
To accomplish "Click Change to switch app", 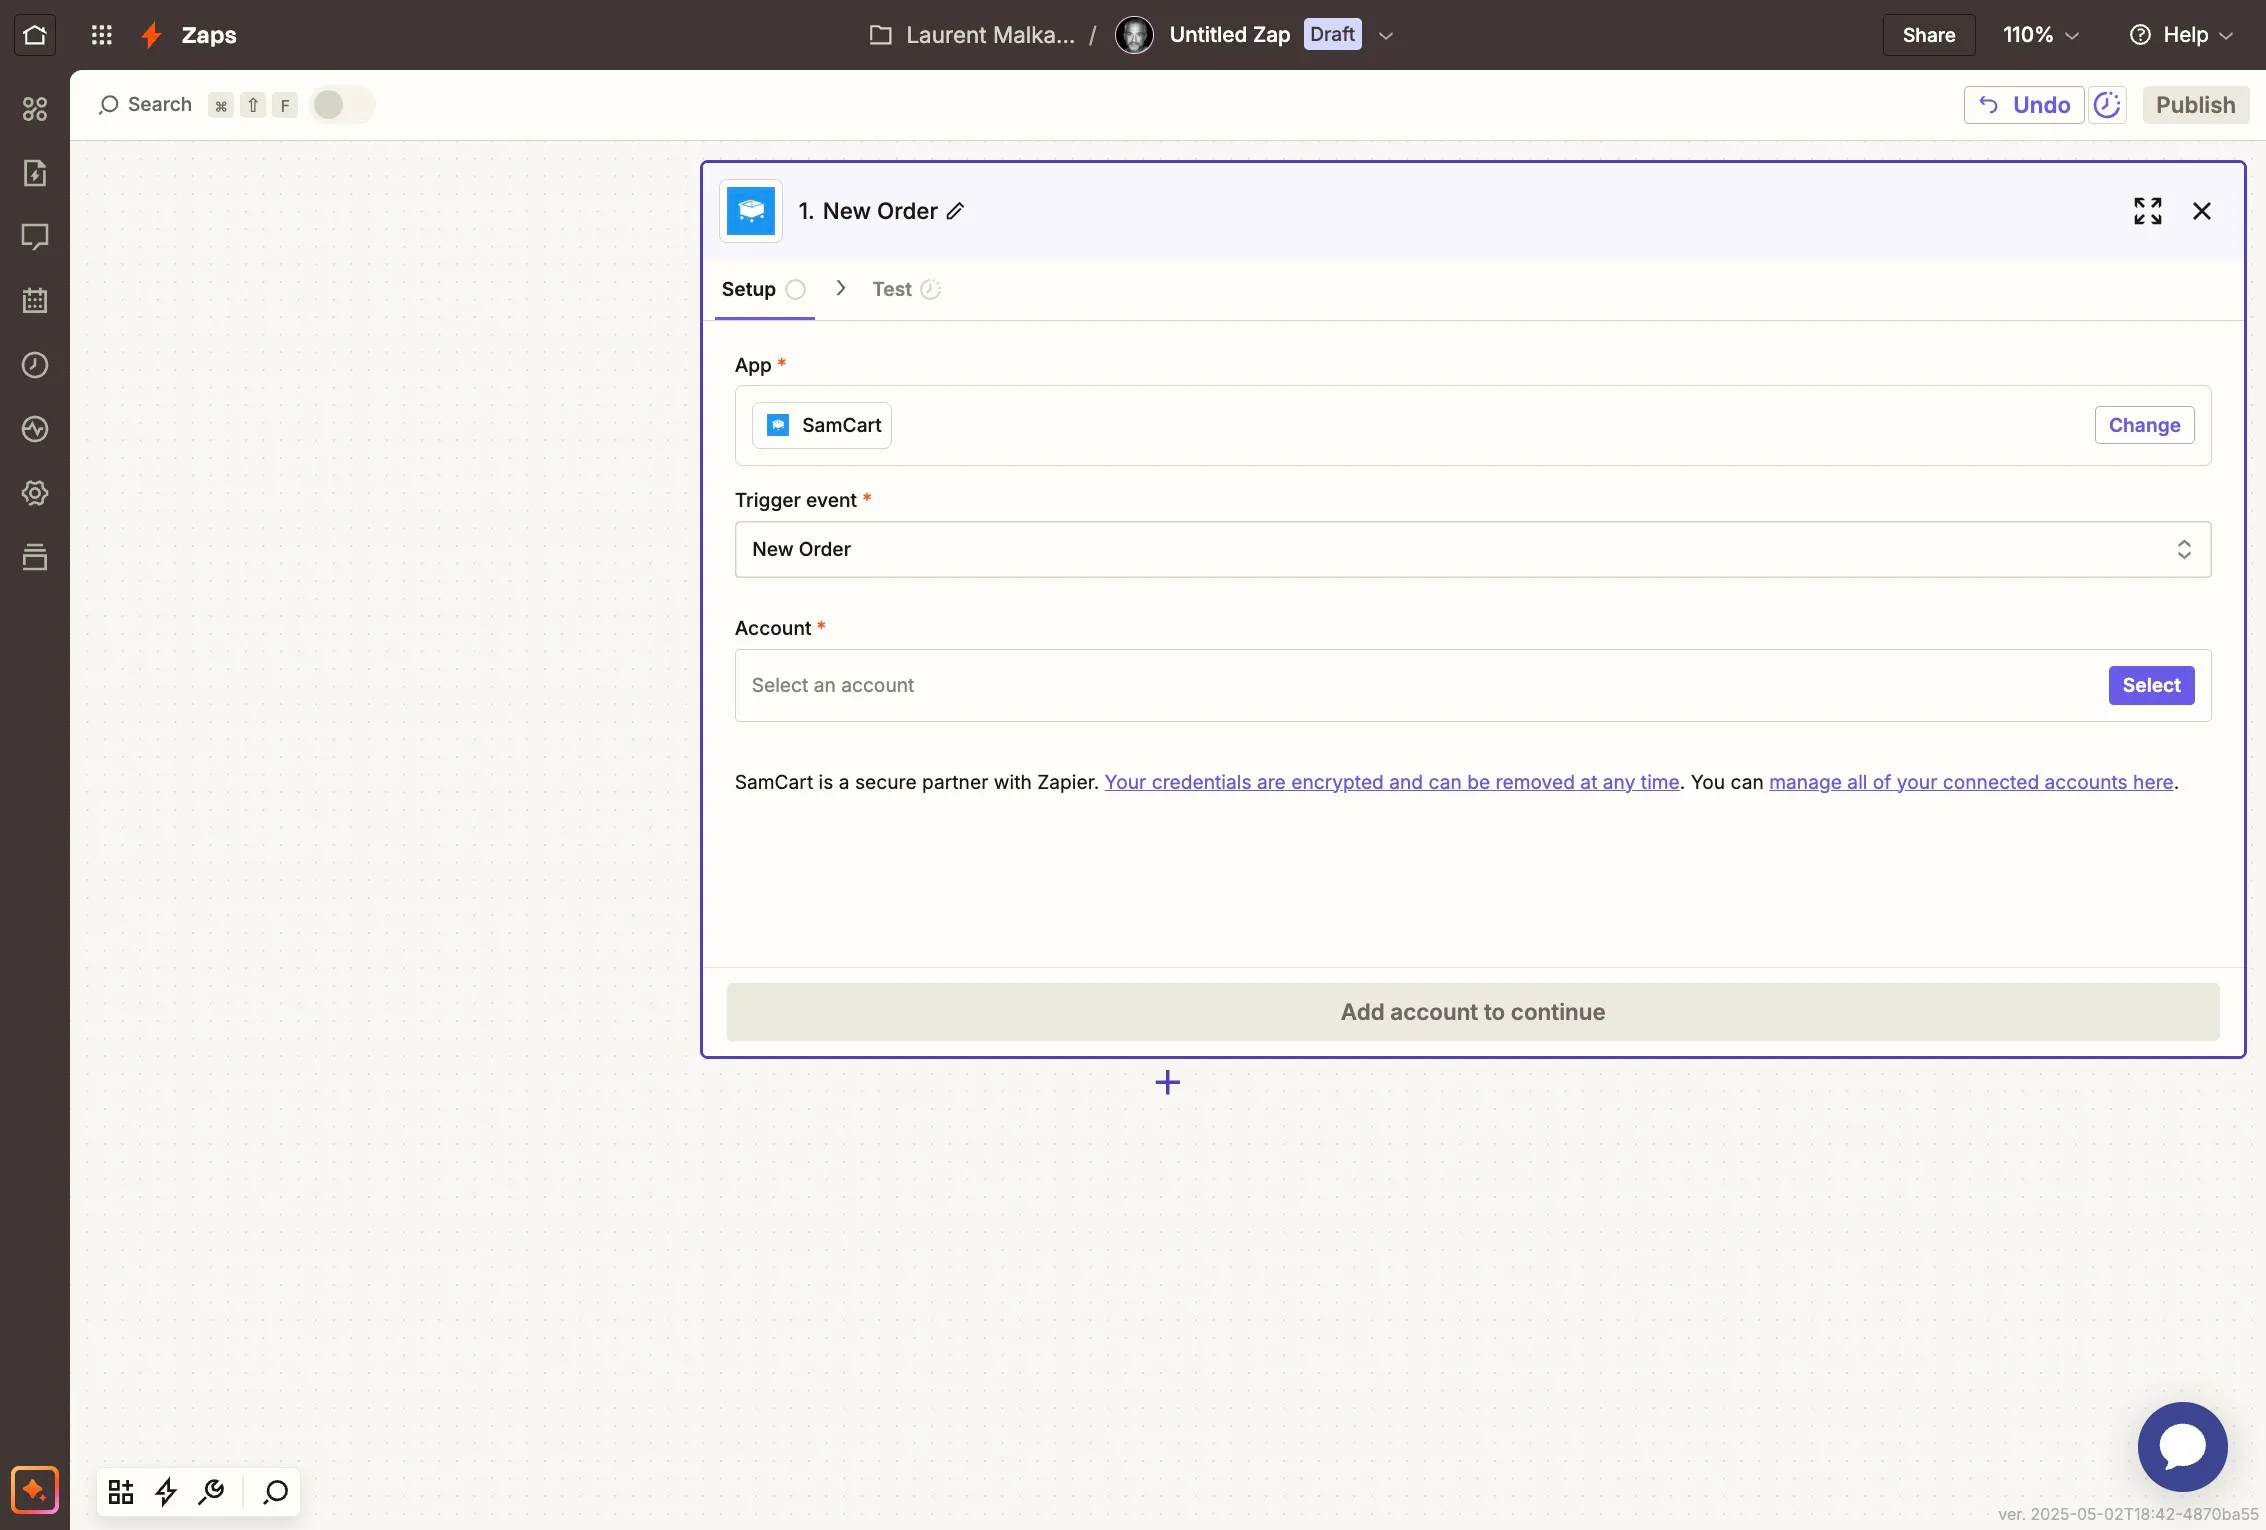I will [x=2144, y=425].
